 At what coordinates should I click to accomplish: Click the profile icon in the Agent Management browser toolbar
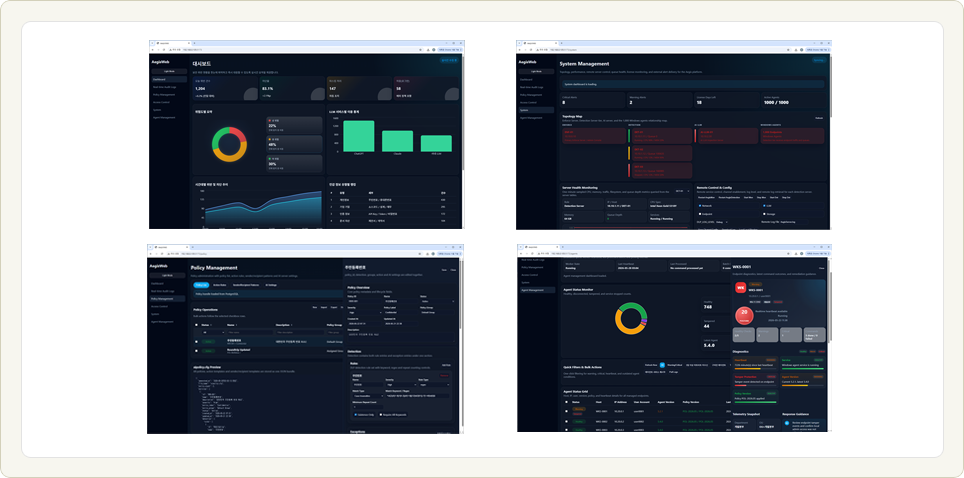(x=800, y=253)
